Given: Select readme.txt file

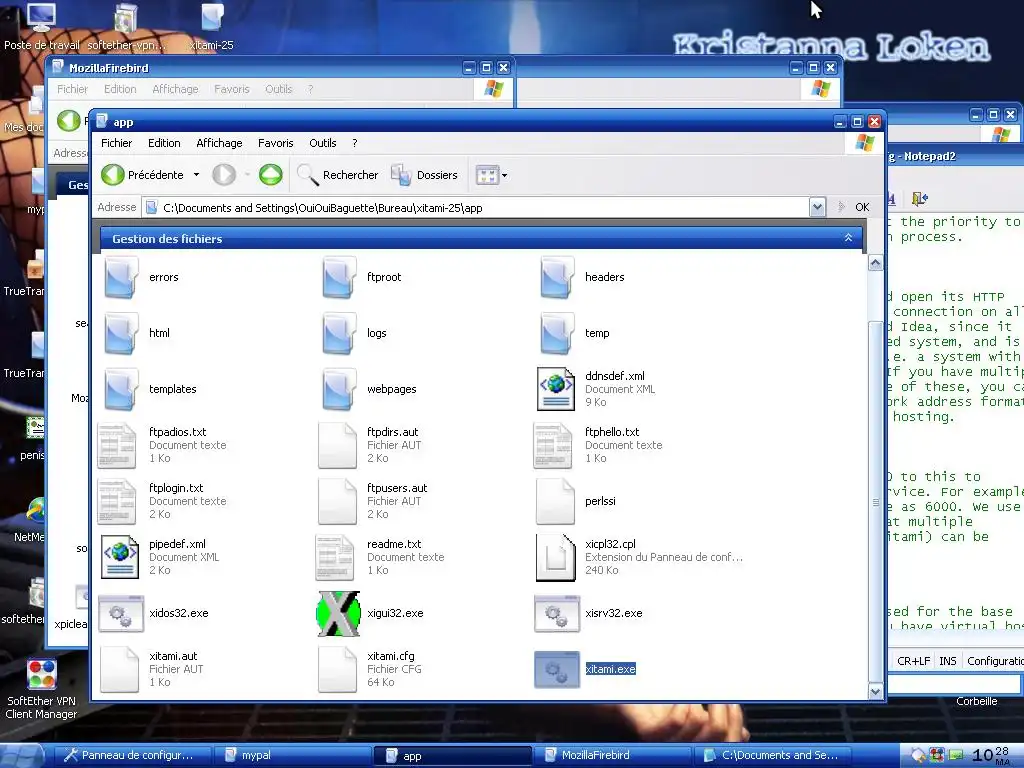Looking at the screenshot, I should click(x=380, y=557).
